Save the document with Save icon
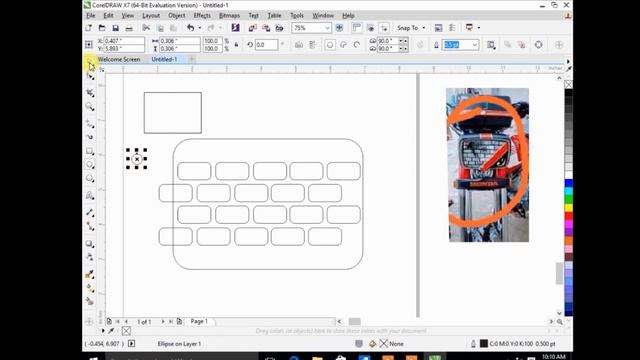Screen dimensions: 640x360 tap(116, 28)
